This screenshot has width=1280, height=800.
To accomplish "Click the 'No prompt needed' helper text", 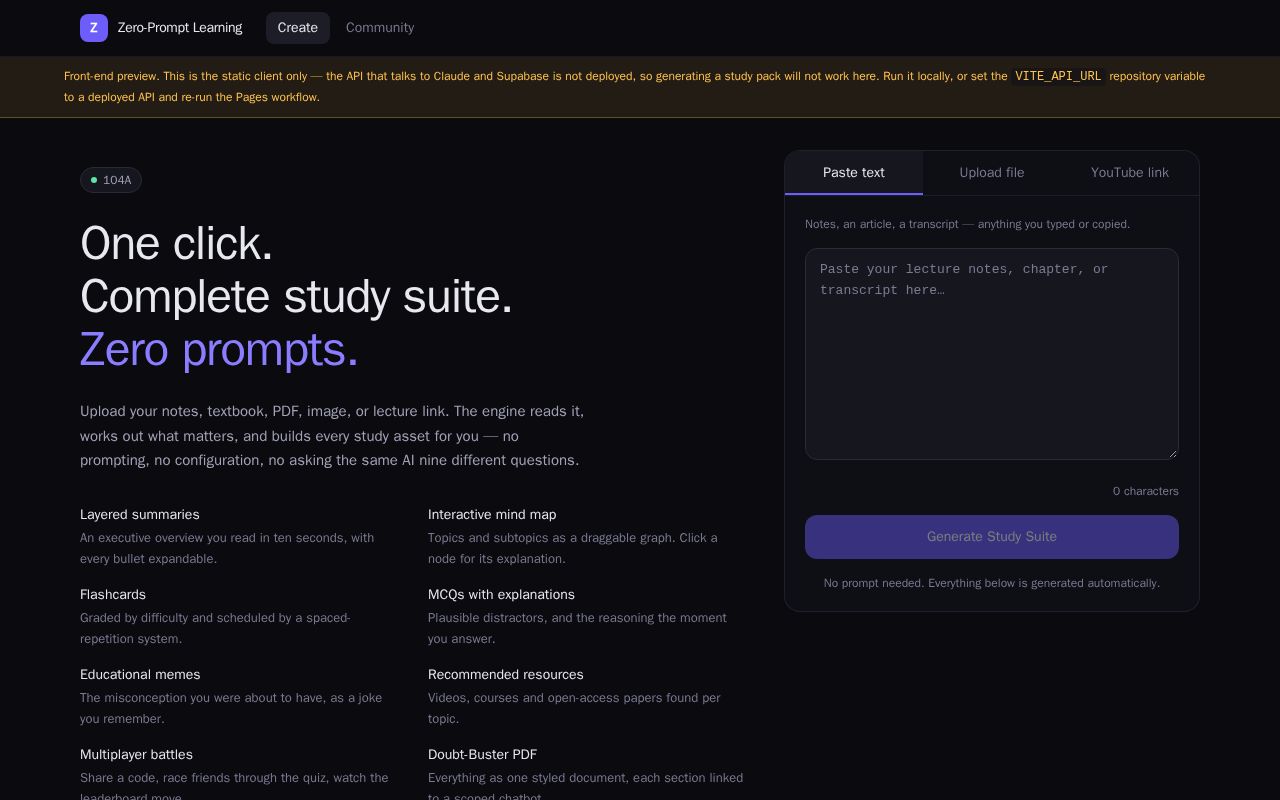I will click(x=992, y=583).
